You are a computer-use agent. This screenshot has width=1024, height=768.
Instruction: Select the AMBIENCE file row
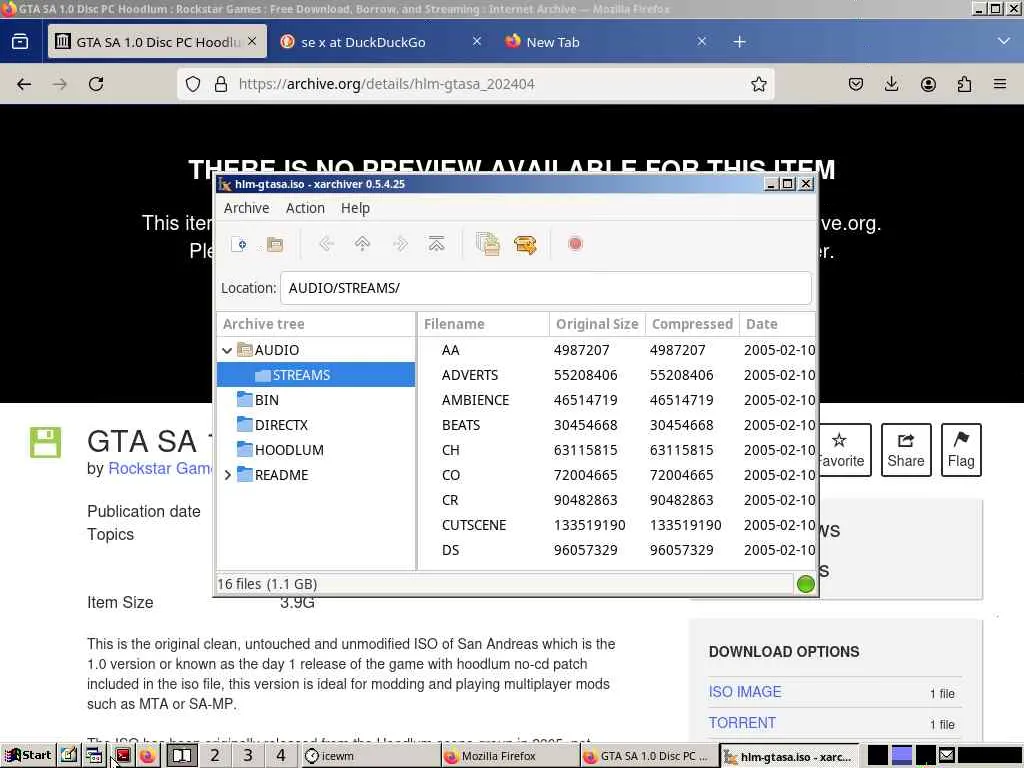[617, 400]
